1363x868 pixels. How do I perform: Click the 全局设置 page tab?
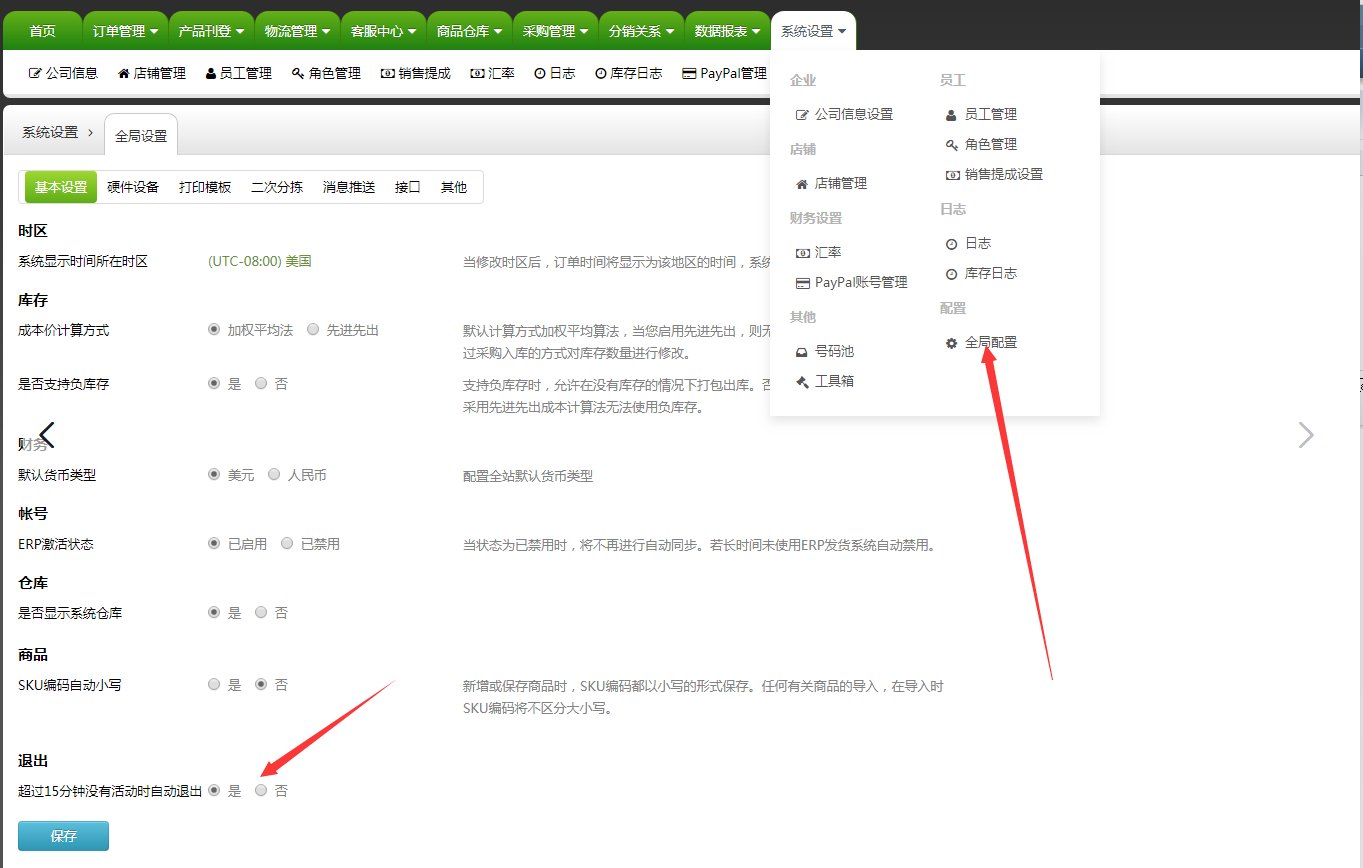pyautogui.click(x=141, y=135)
